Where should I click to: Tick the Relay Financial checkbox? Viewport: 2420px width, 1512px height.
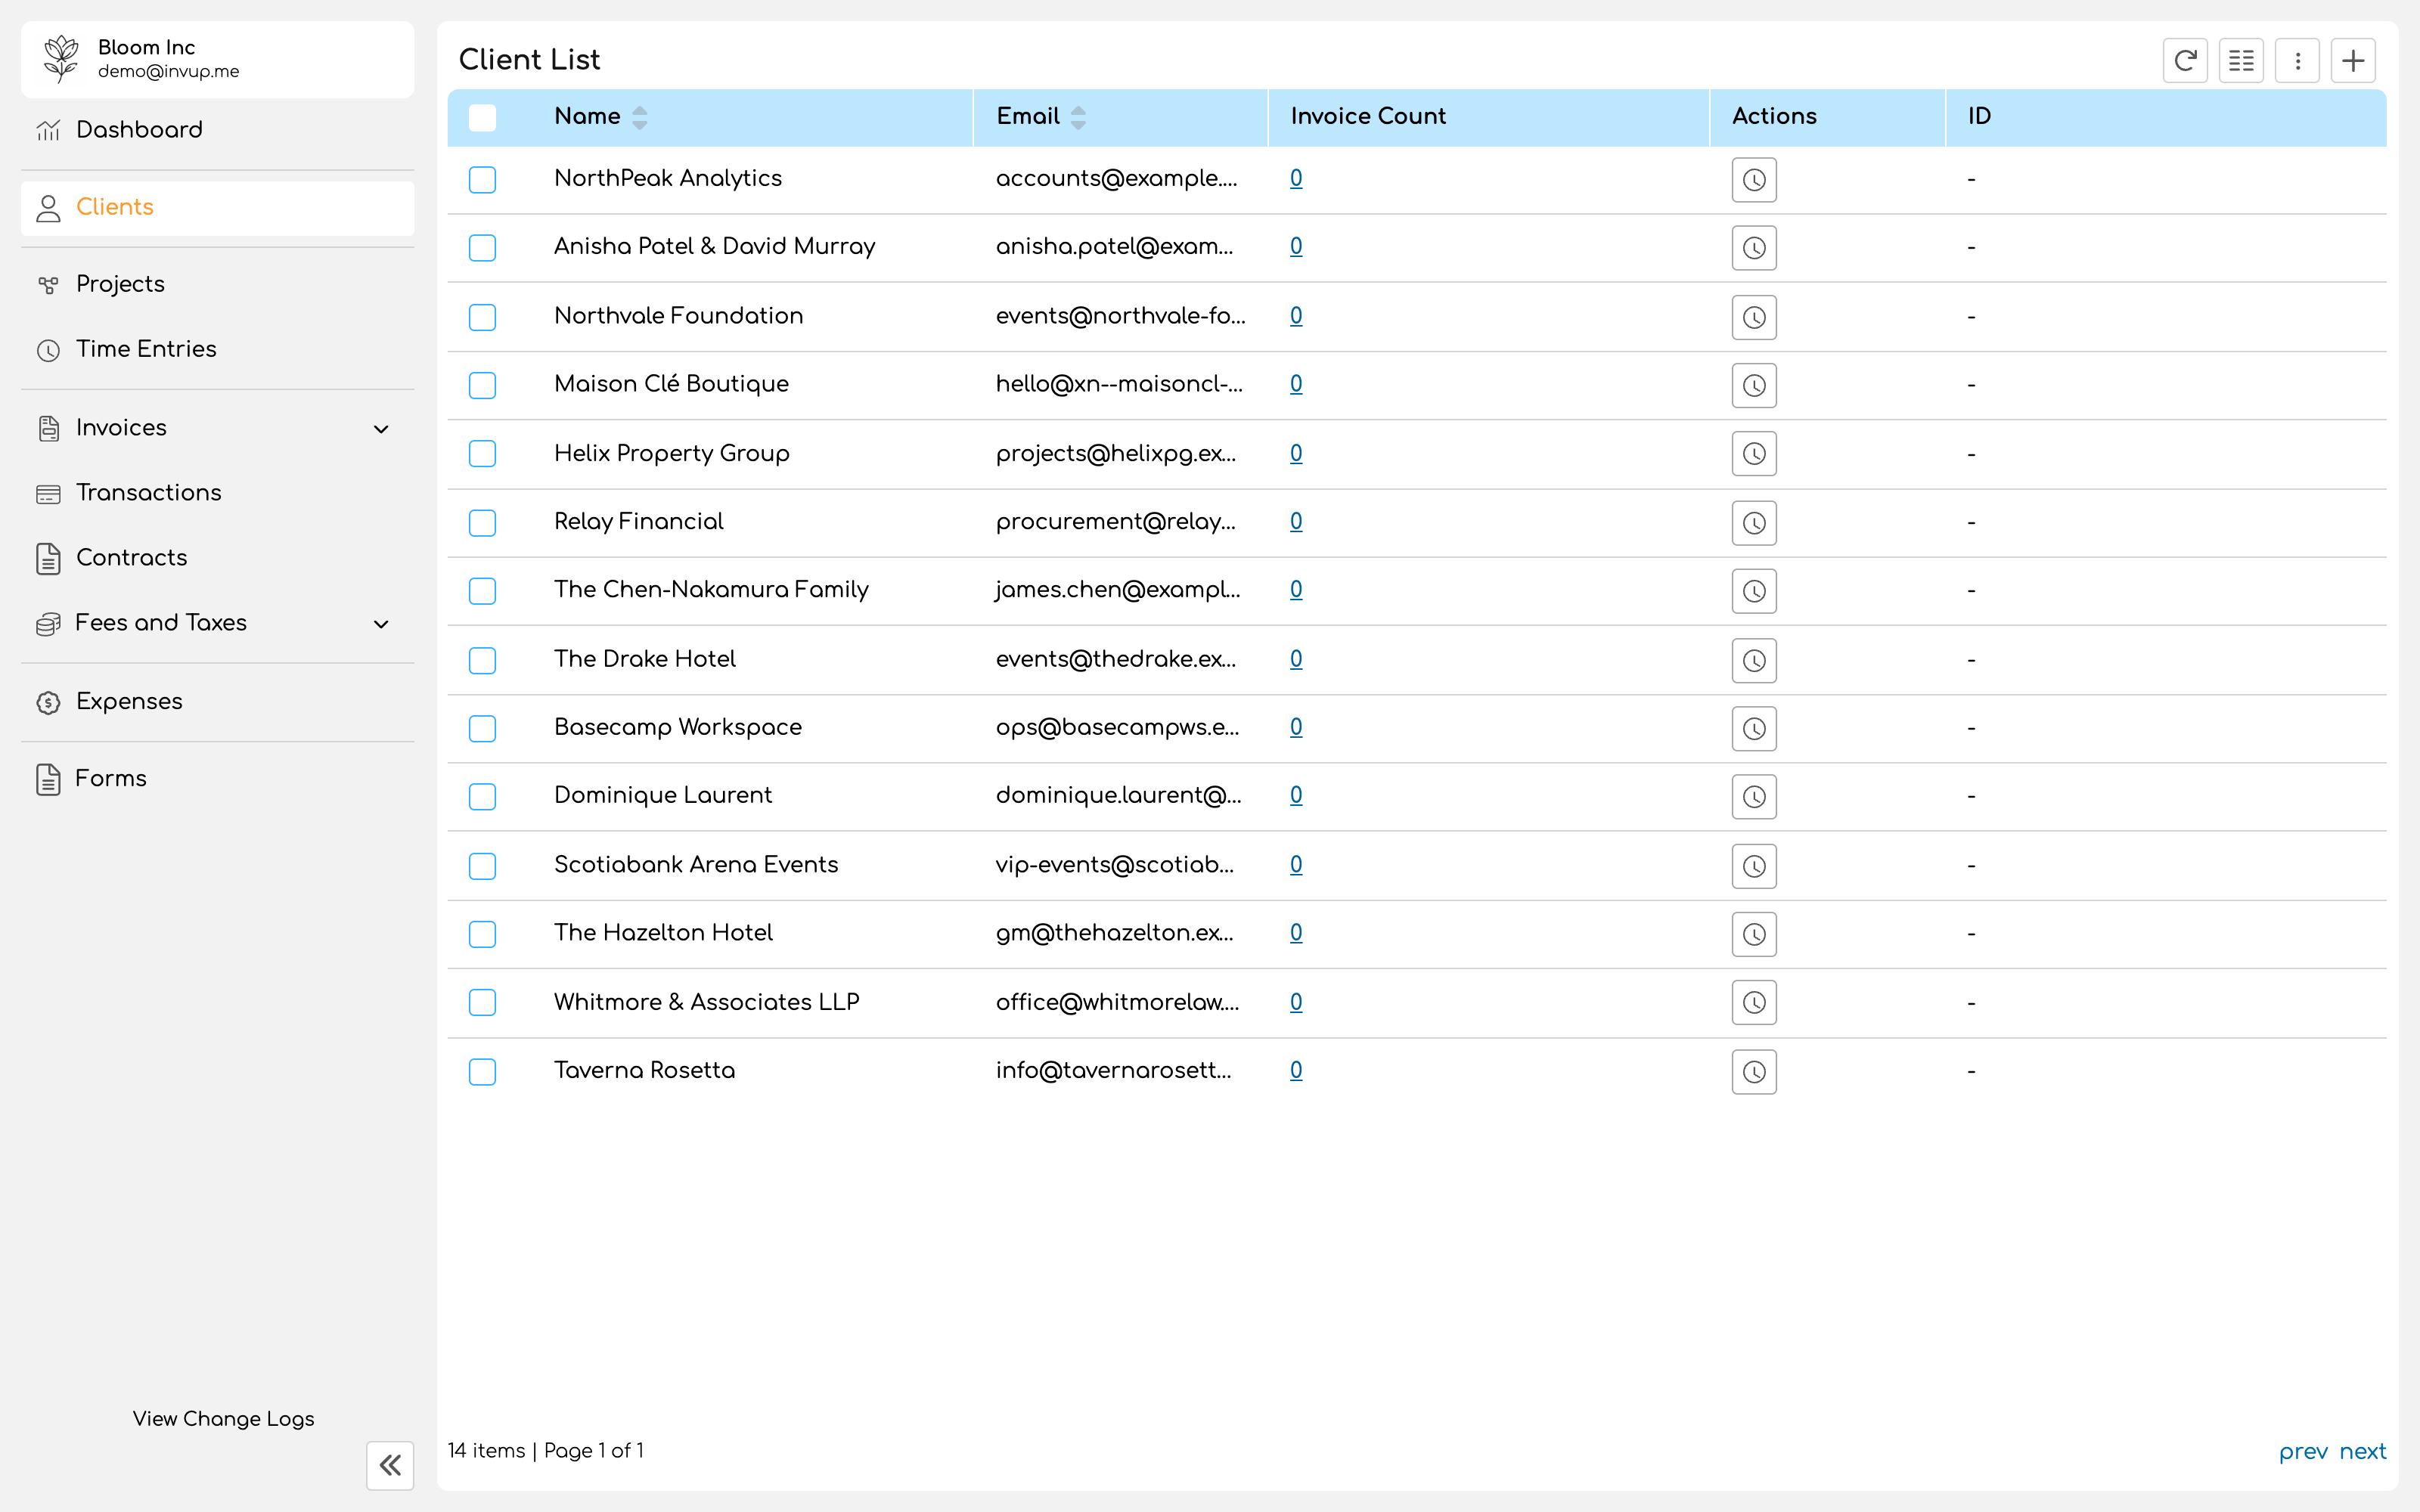point(482,522)
